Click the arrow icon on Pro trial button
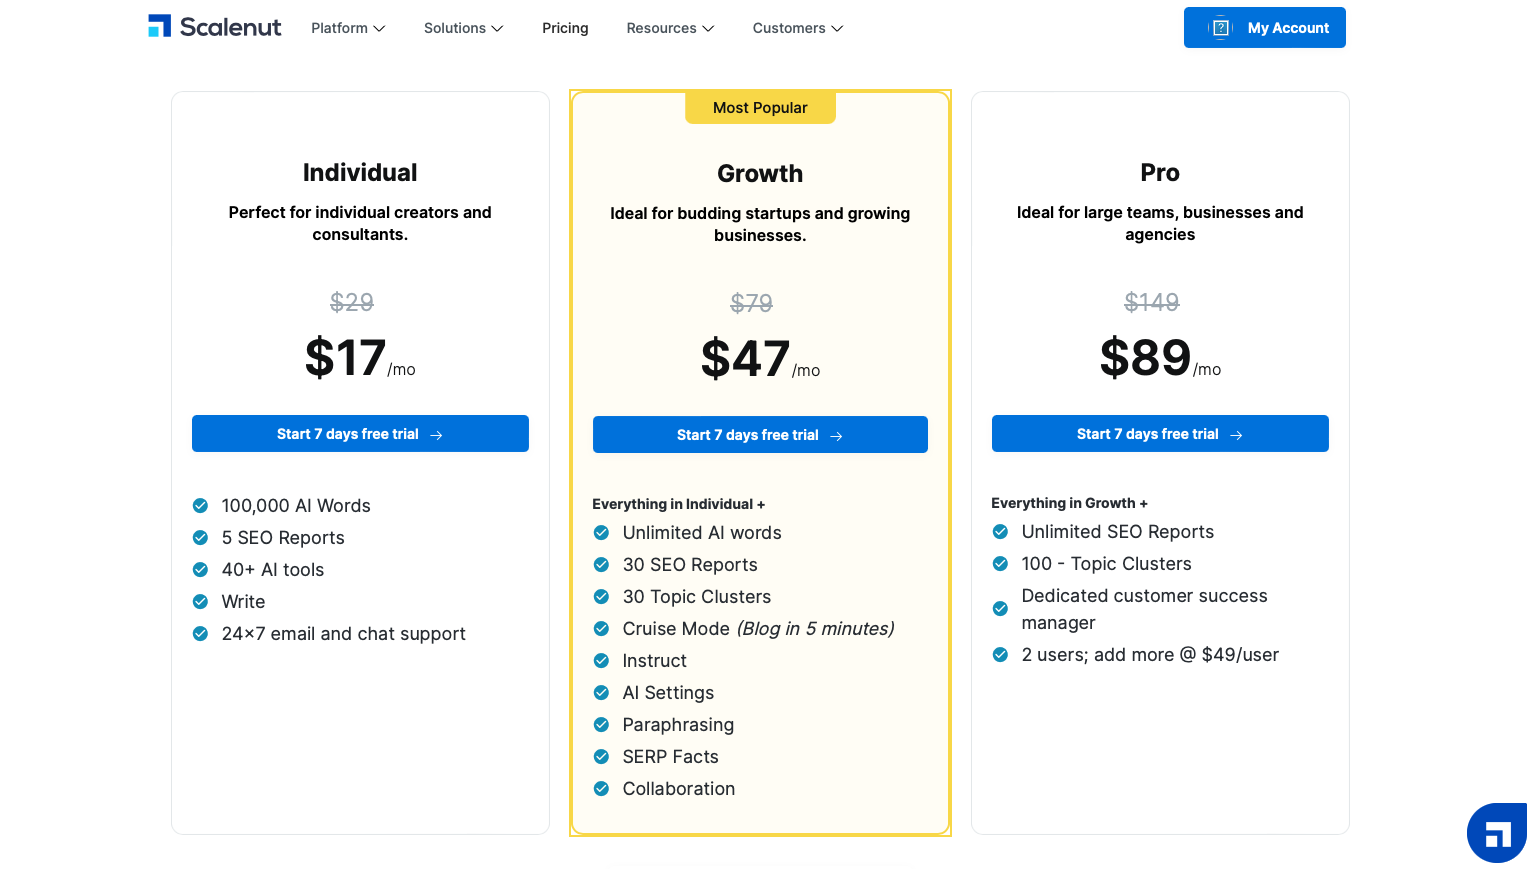The width and height of the screenshot is (1538, 869). [x=1236, y=435]
